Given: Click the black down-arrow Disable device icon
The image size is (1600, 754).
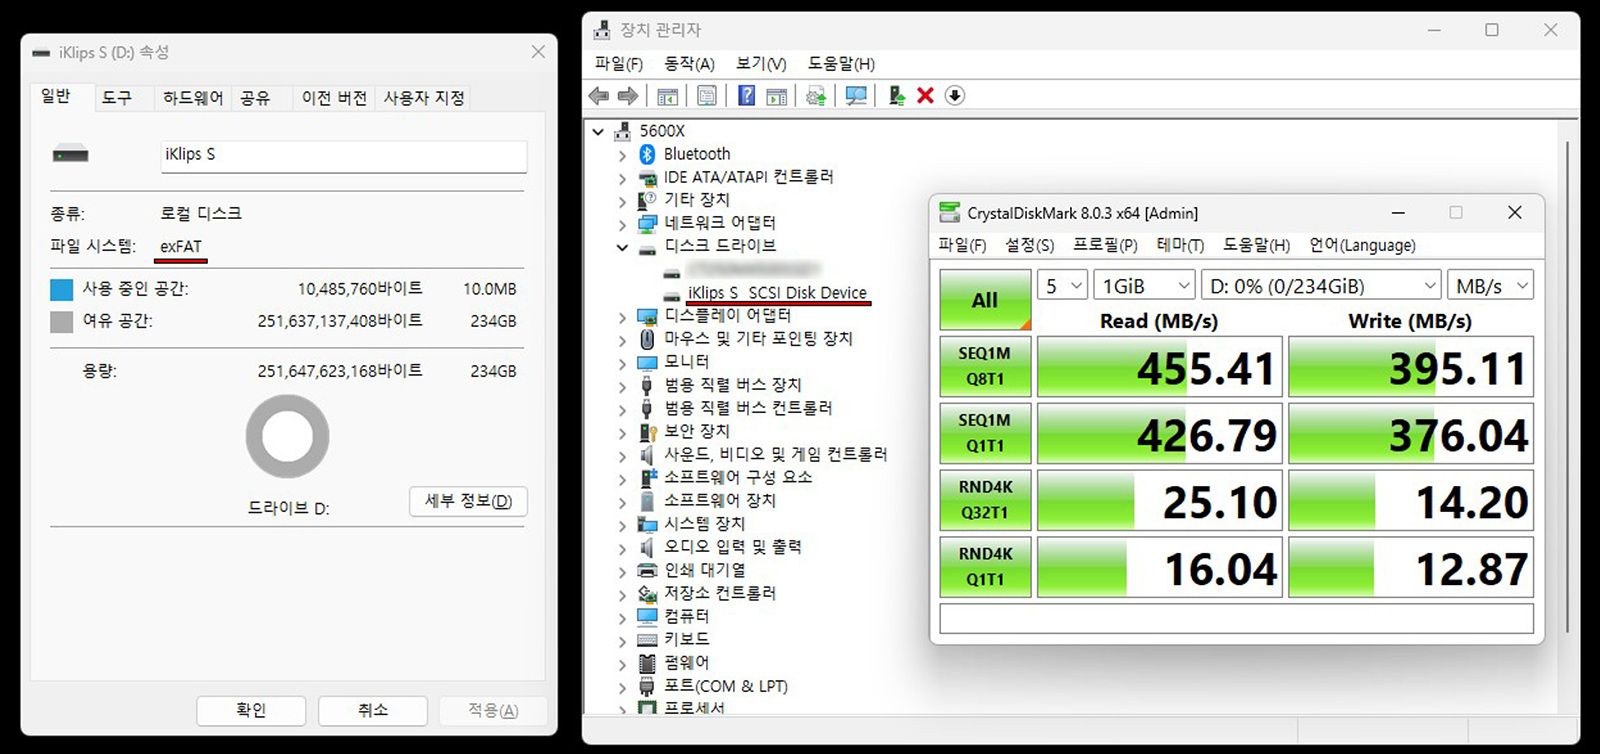Looking at the screenshot, I should (x=955, y=96).
